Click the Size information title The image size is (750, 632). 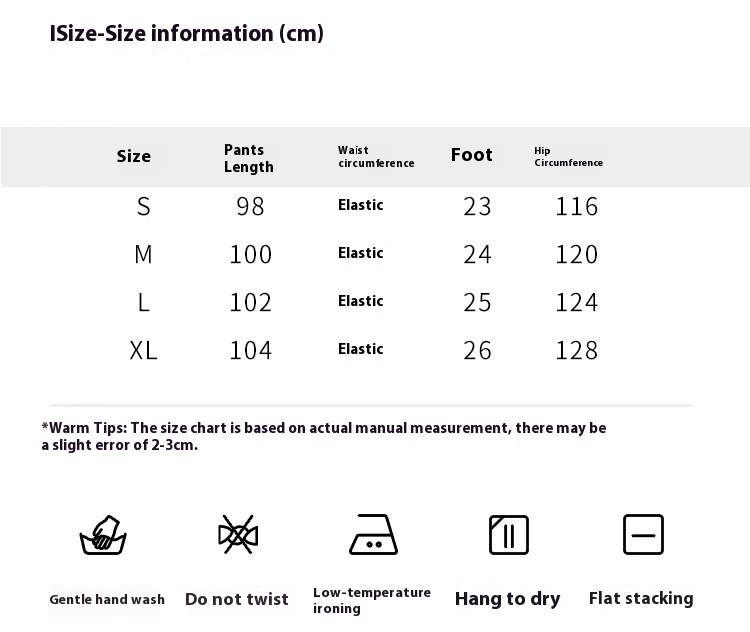point(187,33)
